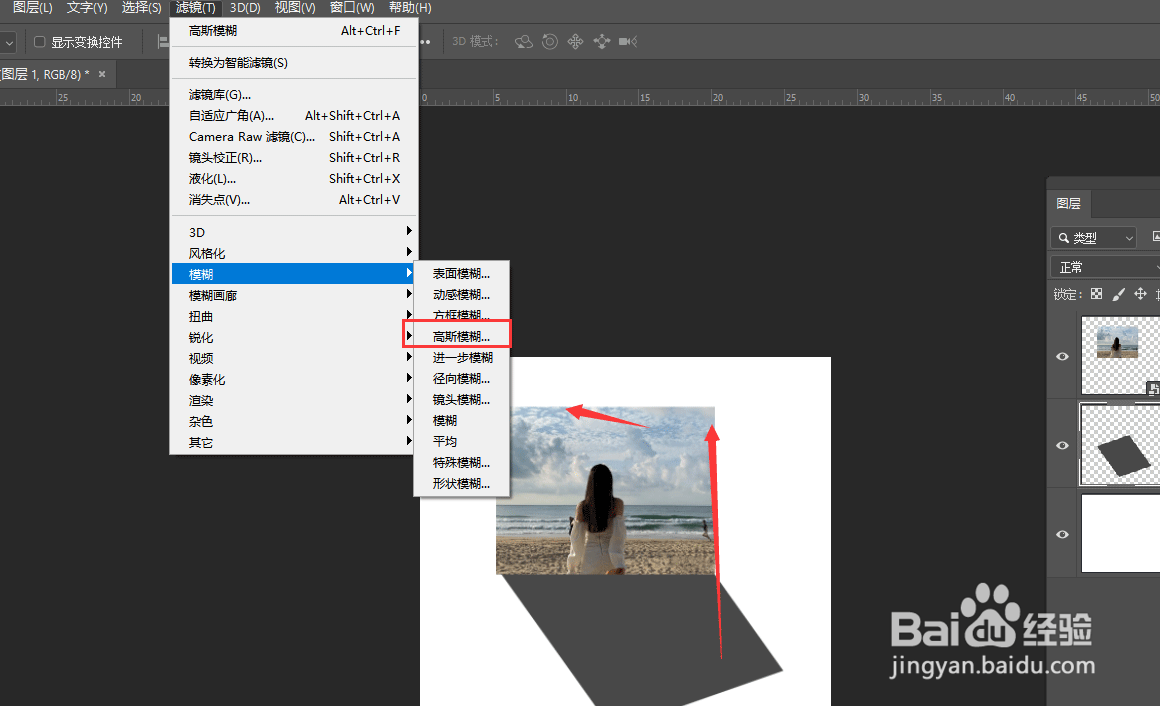
Task: Click the lock position move icon
Action: click(1141, 294)
